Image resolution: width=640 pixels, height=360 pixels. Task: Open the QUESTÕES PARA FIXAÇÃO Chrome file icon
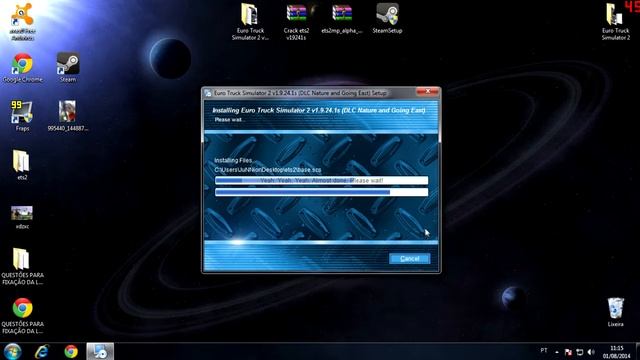pos(22,316)
